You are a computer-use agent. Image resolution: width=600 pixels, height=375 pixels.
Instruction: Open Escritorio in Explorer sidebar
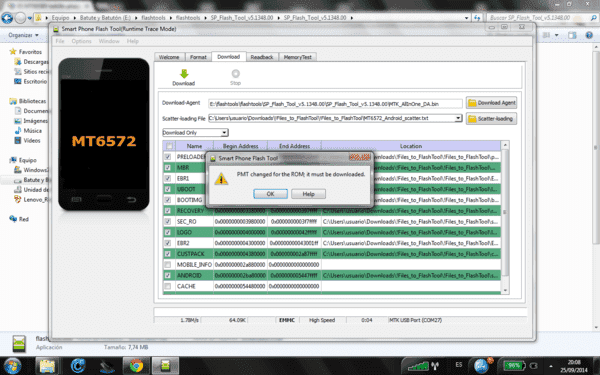[31, 82]
